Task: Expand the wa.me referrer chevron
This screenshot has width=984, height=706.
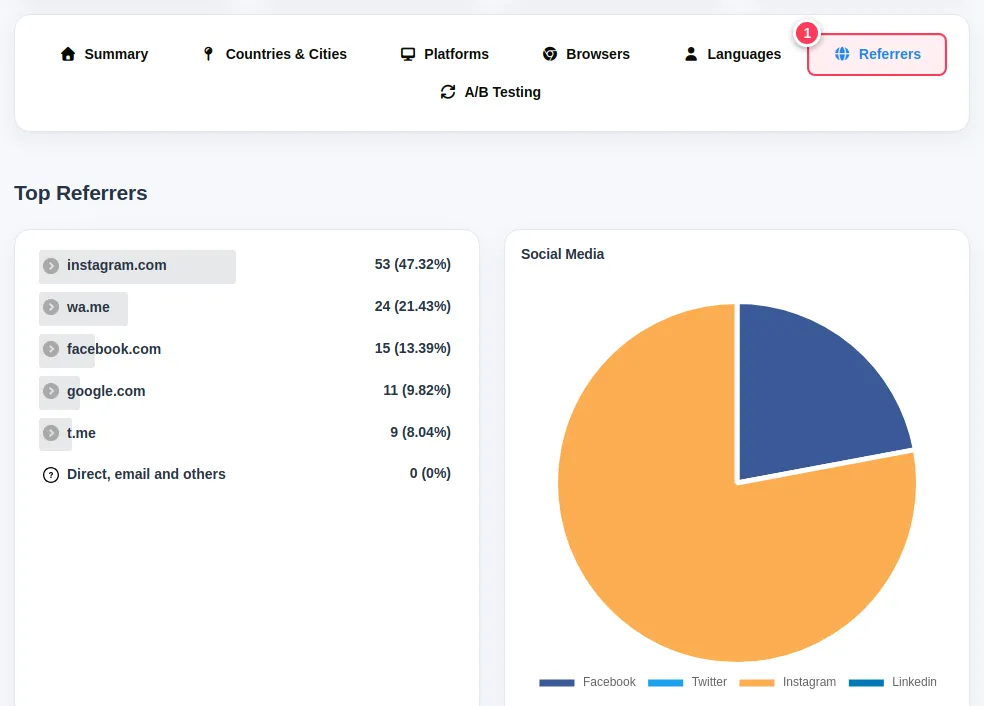Action: point(51,308)
